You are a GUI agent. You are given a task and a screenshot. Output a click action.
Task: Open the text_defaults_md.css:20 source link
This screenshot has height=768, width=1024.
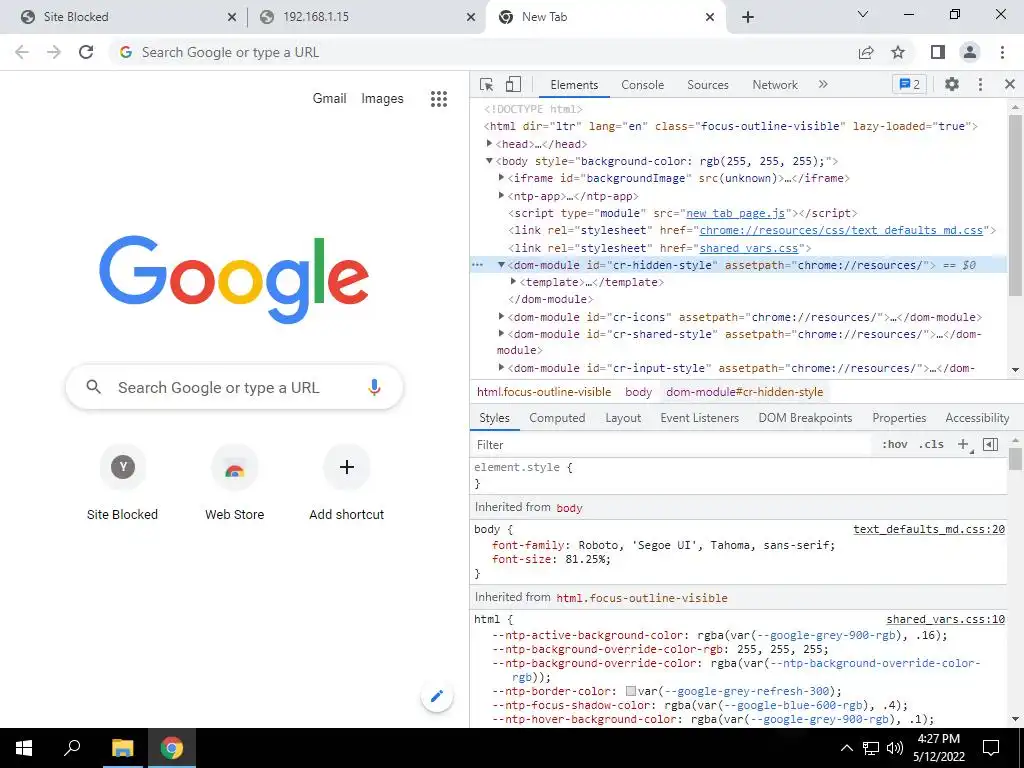929,529
